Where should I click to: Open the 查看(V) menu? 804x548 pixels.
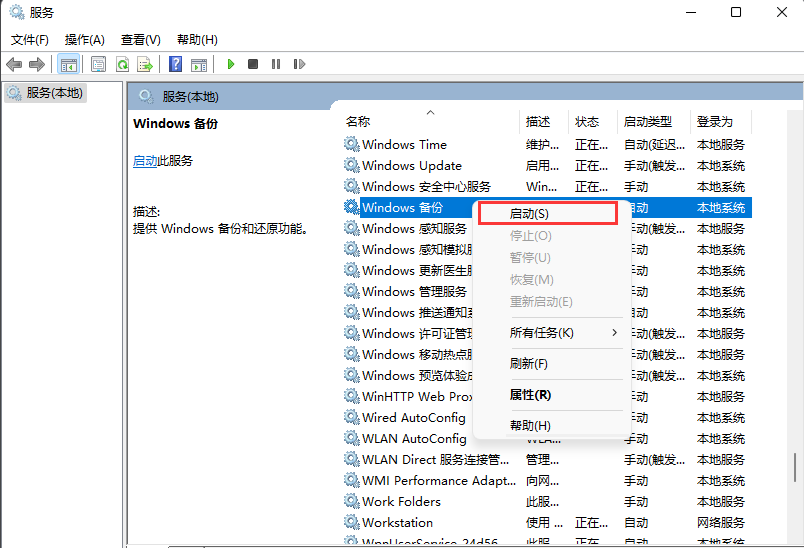[x=140, y=40]
